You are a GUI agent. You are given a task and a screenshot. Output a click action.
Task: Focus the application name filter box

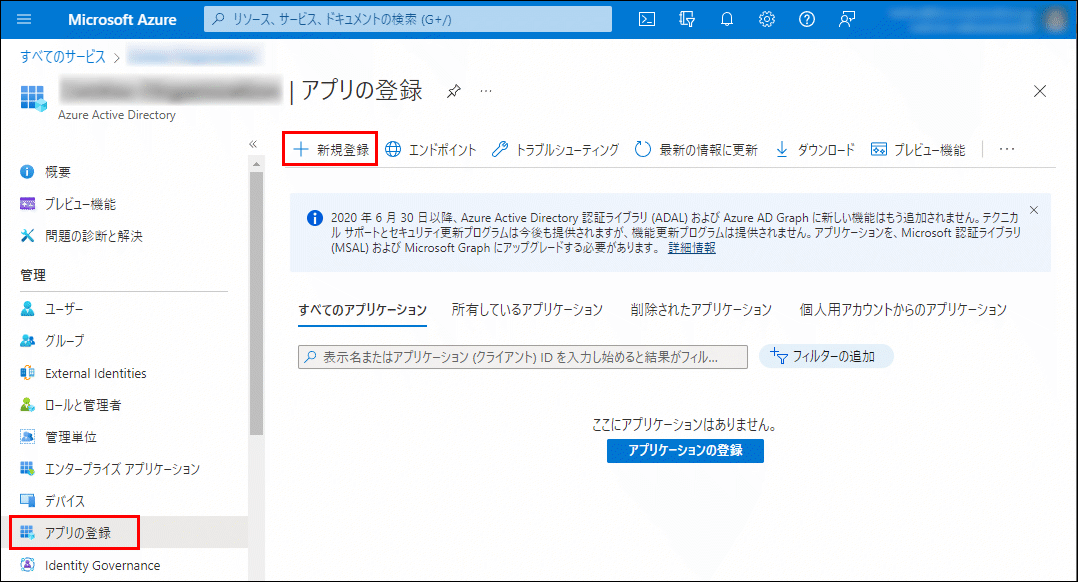522,357
